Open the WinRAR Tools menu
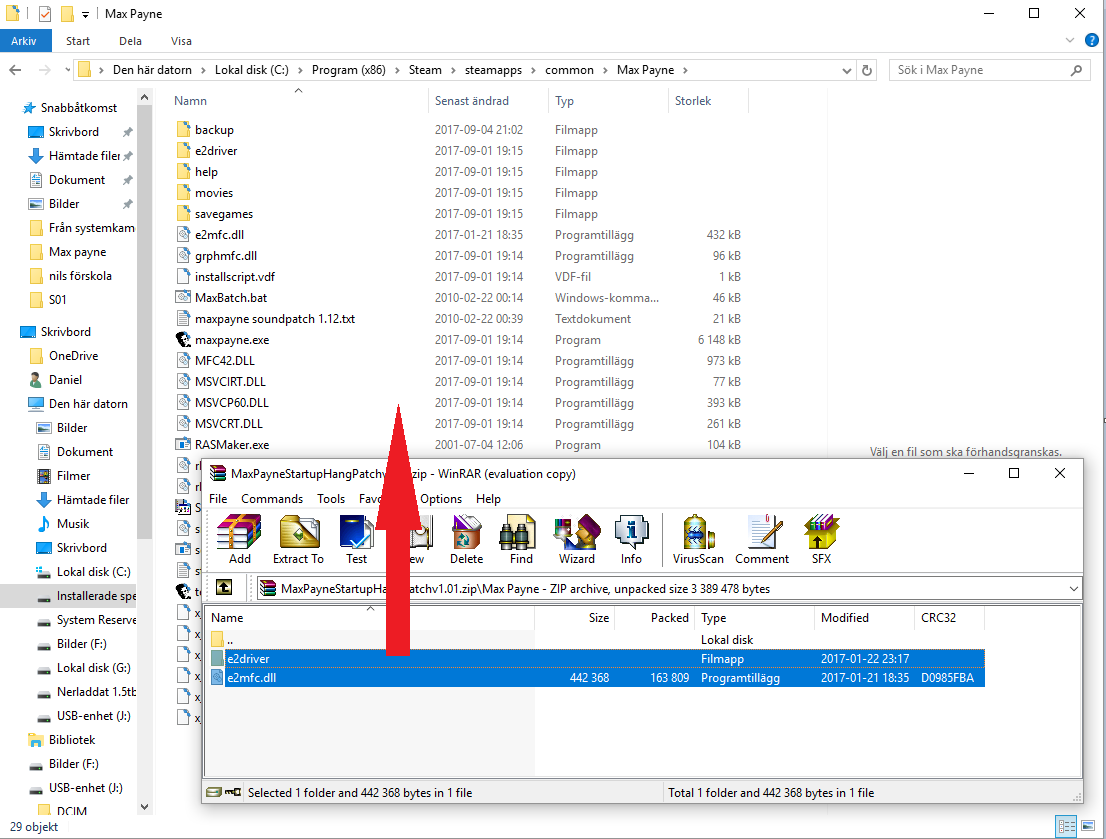Screen dimensions: 1106x839 click(x=331, y=498)
